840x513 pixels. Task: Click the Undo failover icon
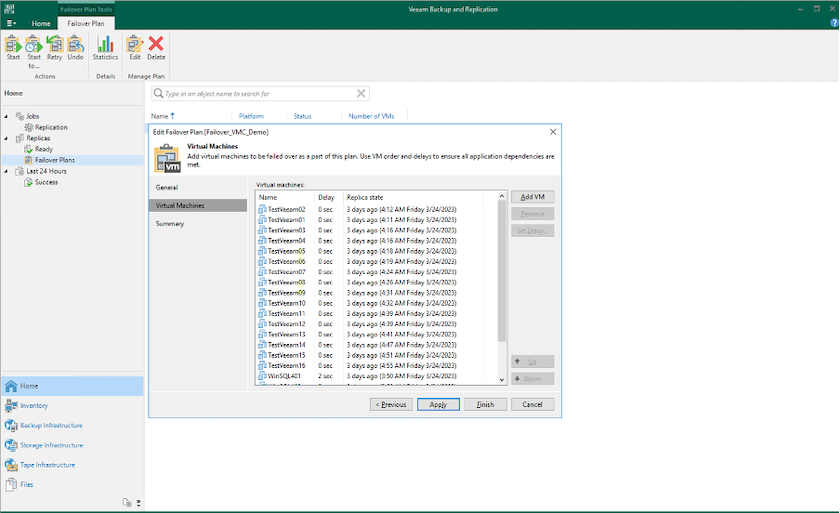pyautogui.click(x=75, y=45)
